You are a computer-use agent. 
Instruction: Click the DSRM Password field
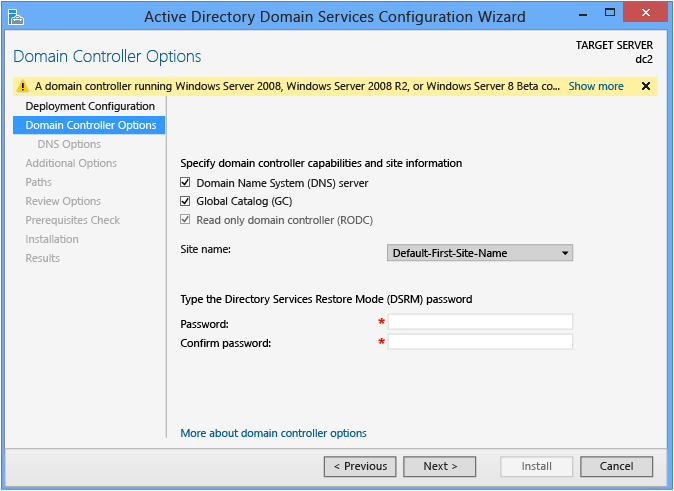pyautogui.click(x=480, y=322)
